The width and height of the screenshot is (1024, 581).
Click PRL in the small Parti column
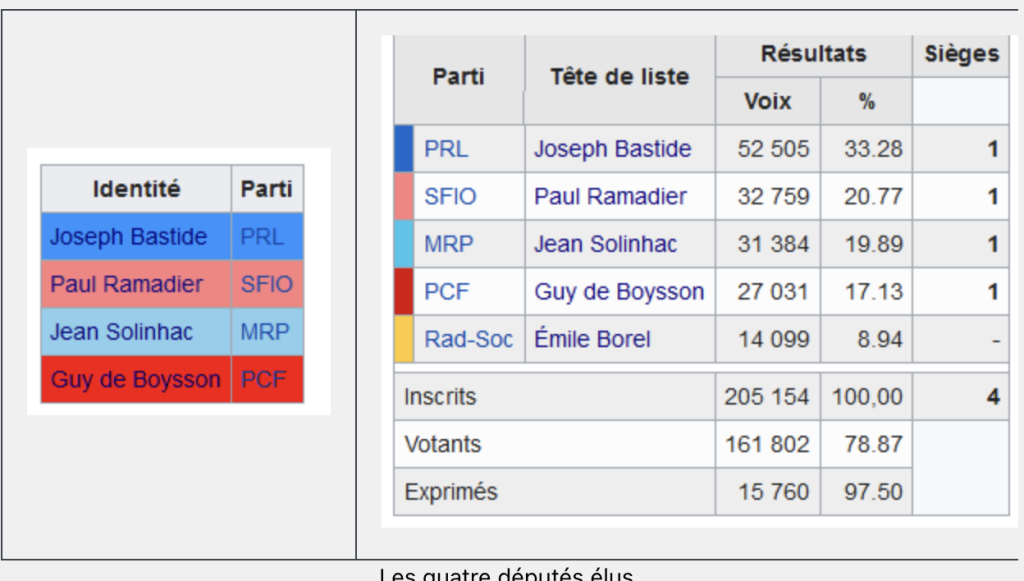tap(262, 236)
